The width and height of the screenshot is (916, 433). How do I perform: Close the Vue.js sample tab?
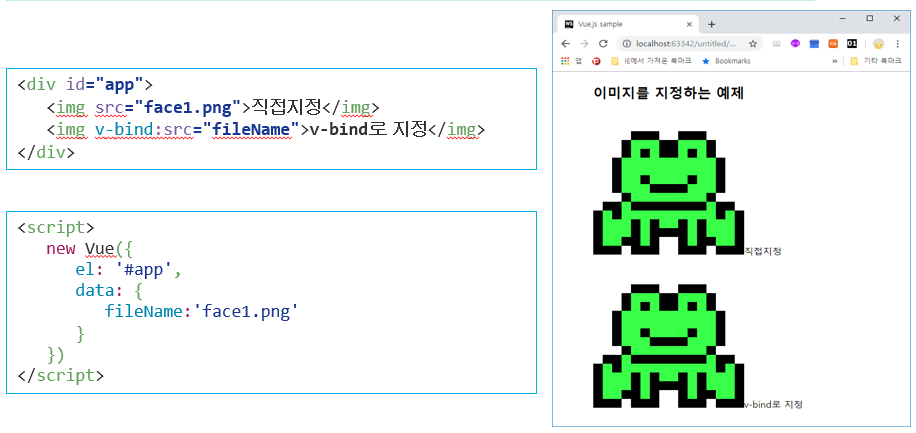coord(689,25)
